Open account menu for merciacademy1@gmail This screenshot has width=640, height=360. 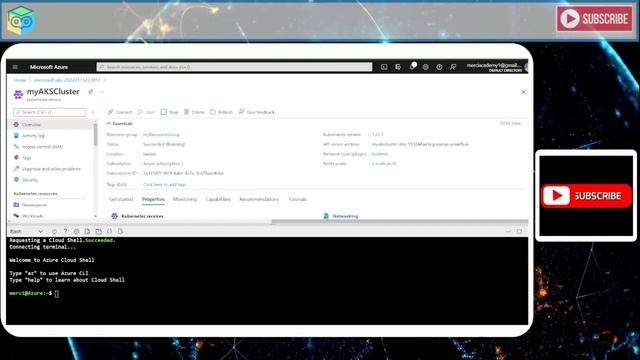pos(496,67)
